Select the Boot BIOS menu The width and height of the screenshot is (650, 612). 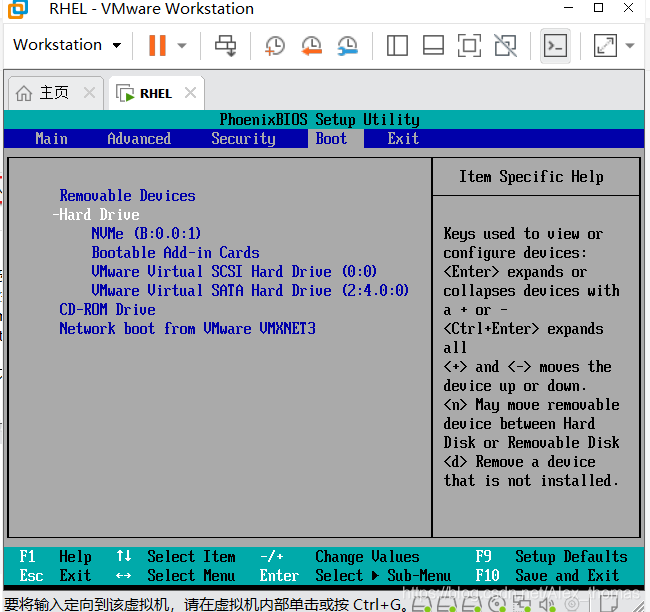(x=331, y=138)
